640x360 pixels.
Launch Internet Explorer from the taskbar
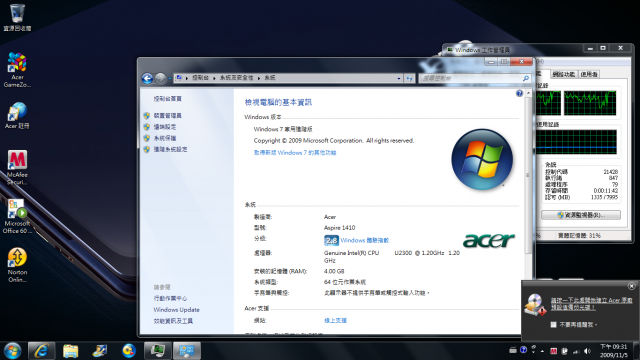(x=41, y=351)
